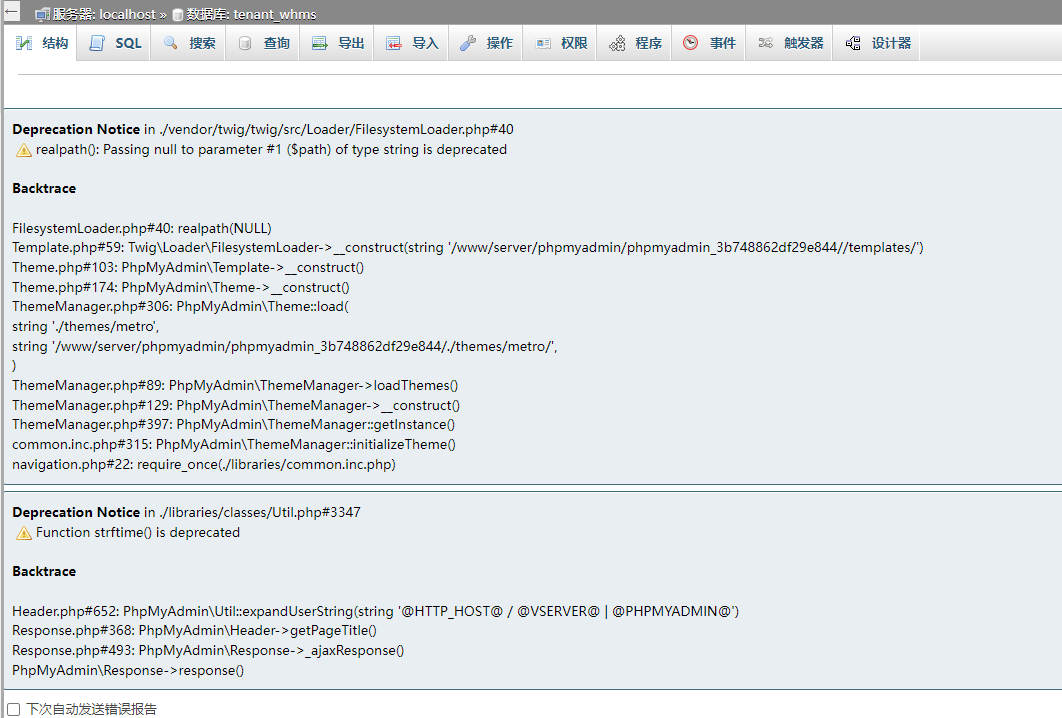Click the warning icon beside realpath() message

point(24,150)
